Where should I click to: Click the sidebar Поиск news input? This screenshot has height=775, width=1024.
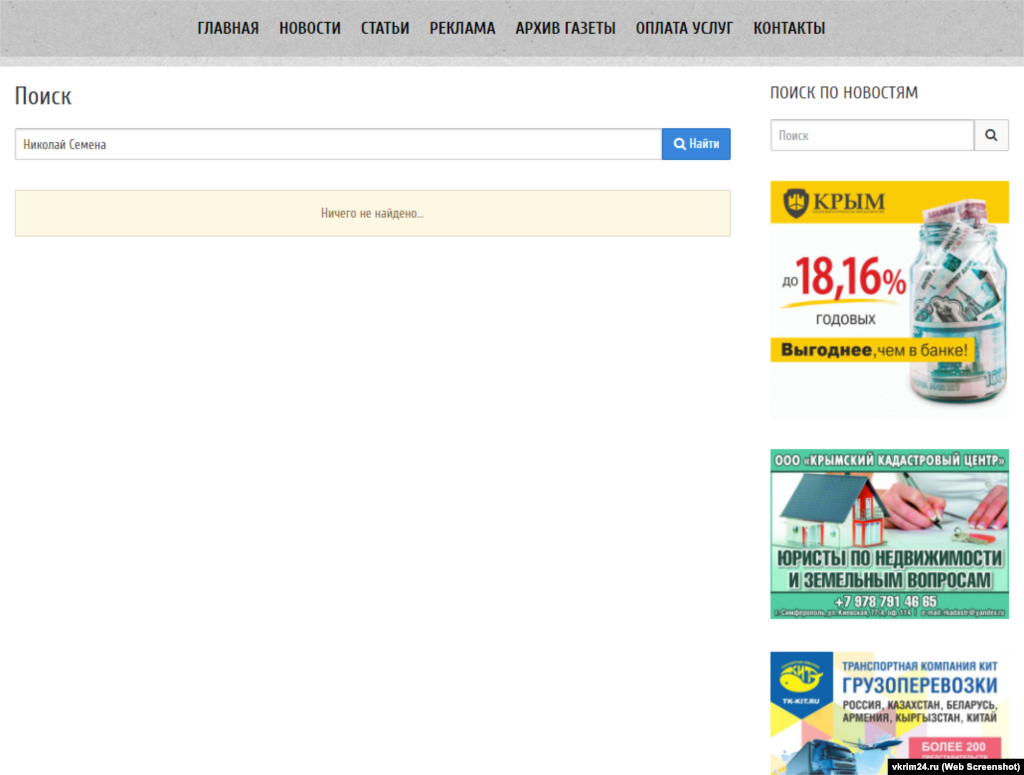871,135
